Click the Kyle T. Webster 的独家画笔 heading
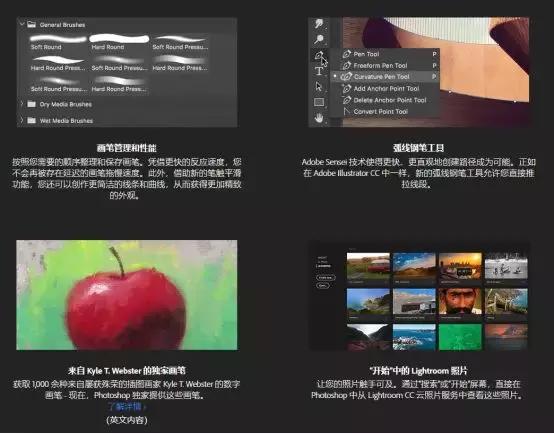Image resolution: width=554 pixels, height=434 pixels. (127, 370)
